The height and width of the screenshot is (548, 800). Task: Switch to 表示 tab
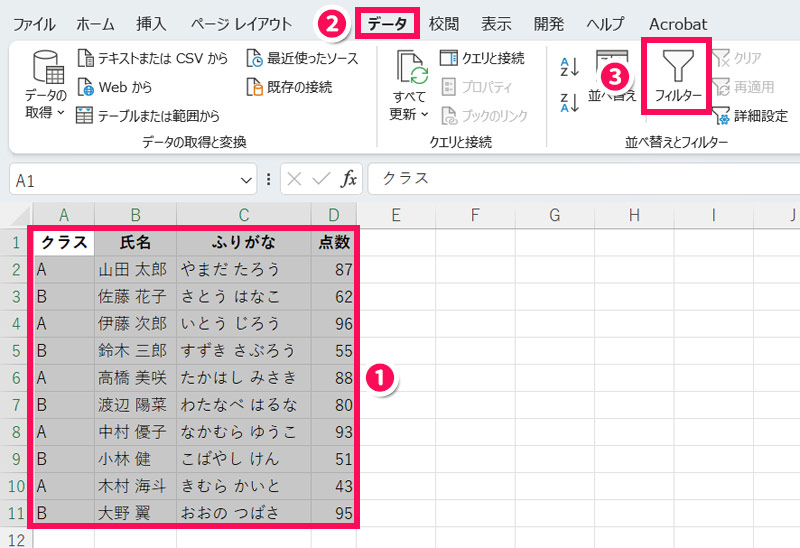(496, 24)
